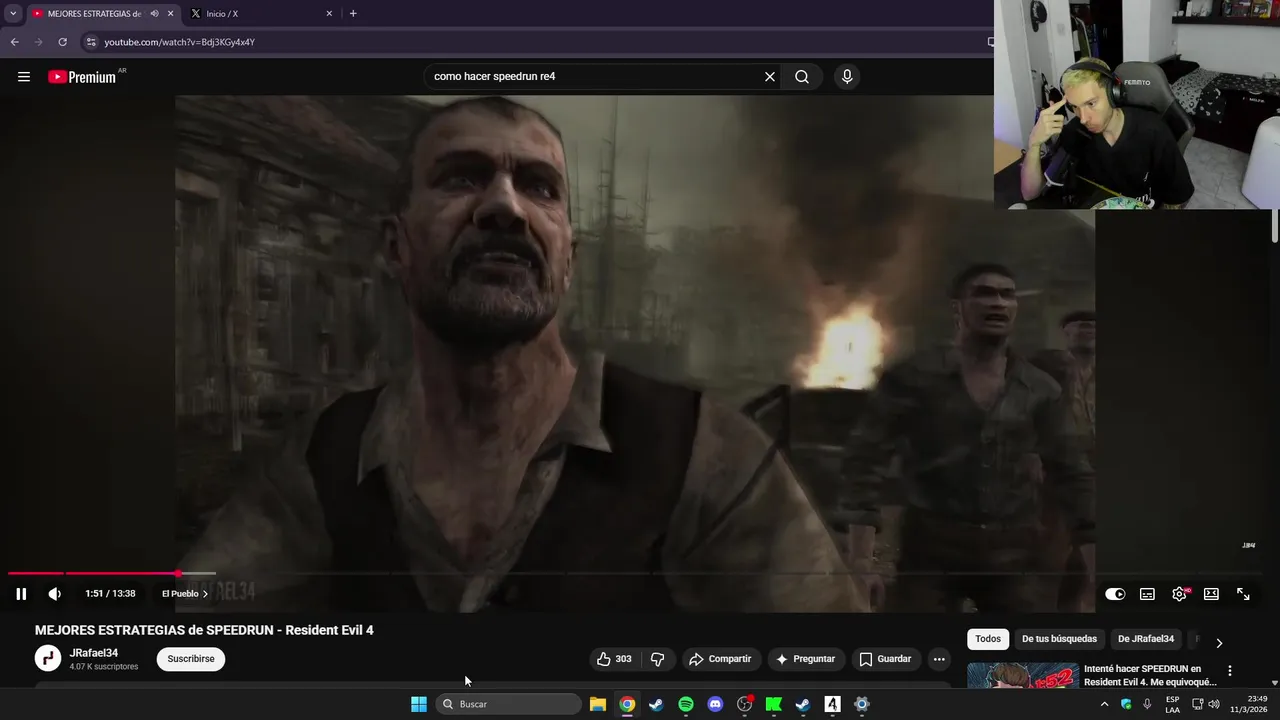
Task: Open the taskbar volume control
Action: coord(1214,704)
